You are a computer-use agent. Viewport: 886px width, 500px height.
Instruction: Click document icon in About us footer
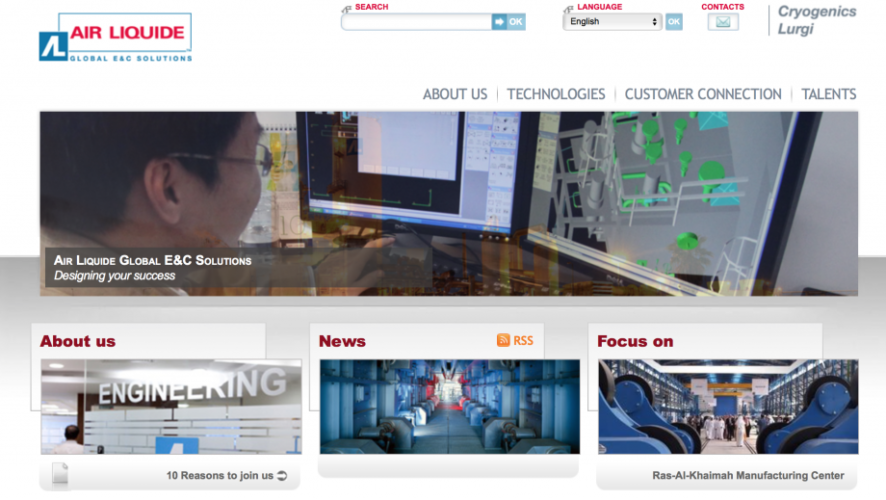click(60, 474)
